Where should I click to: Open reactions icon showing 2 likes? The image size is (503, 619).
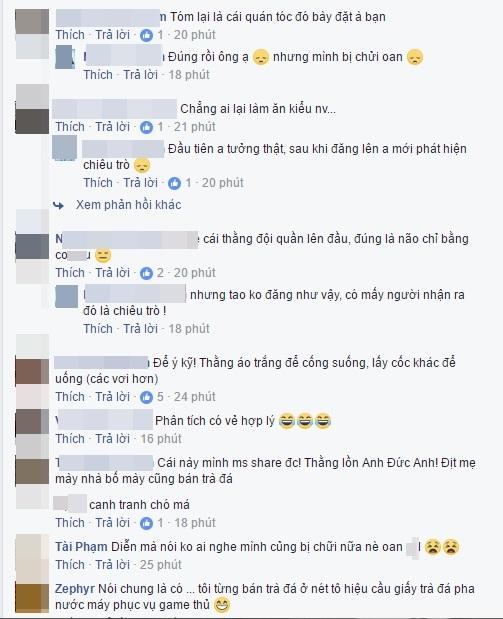pyautogui.click(x=146, y=273)
